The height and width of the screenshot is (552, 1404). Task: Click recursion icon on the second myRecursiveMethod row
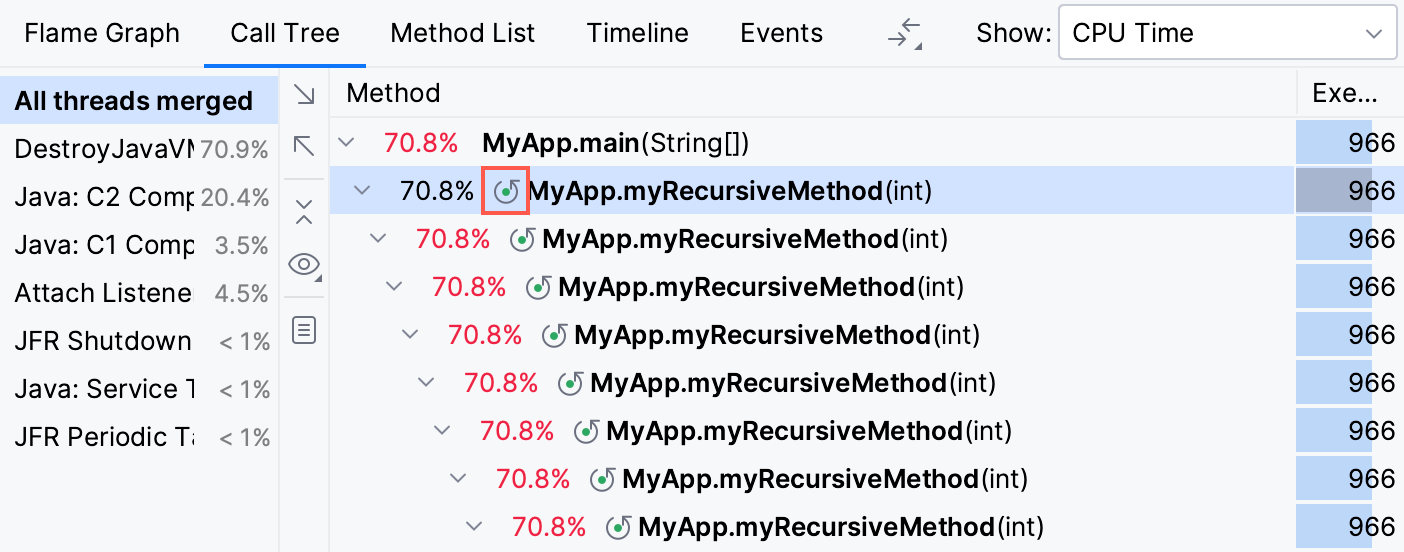[523, 239]
